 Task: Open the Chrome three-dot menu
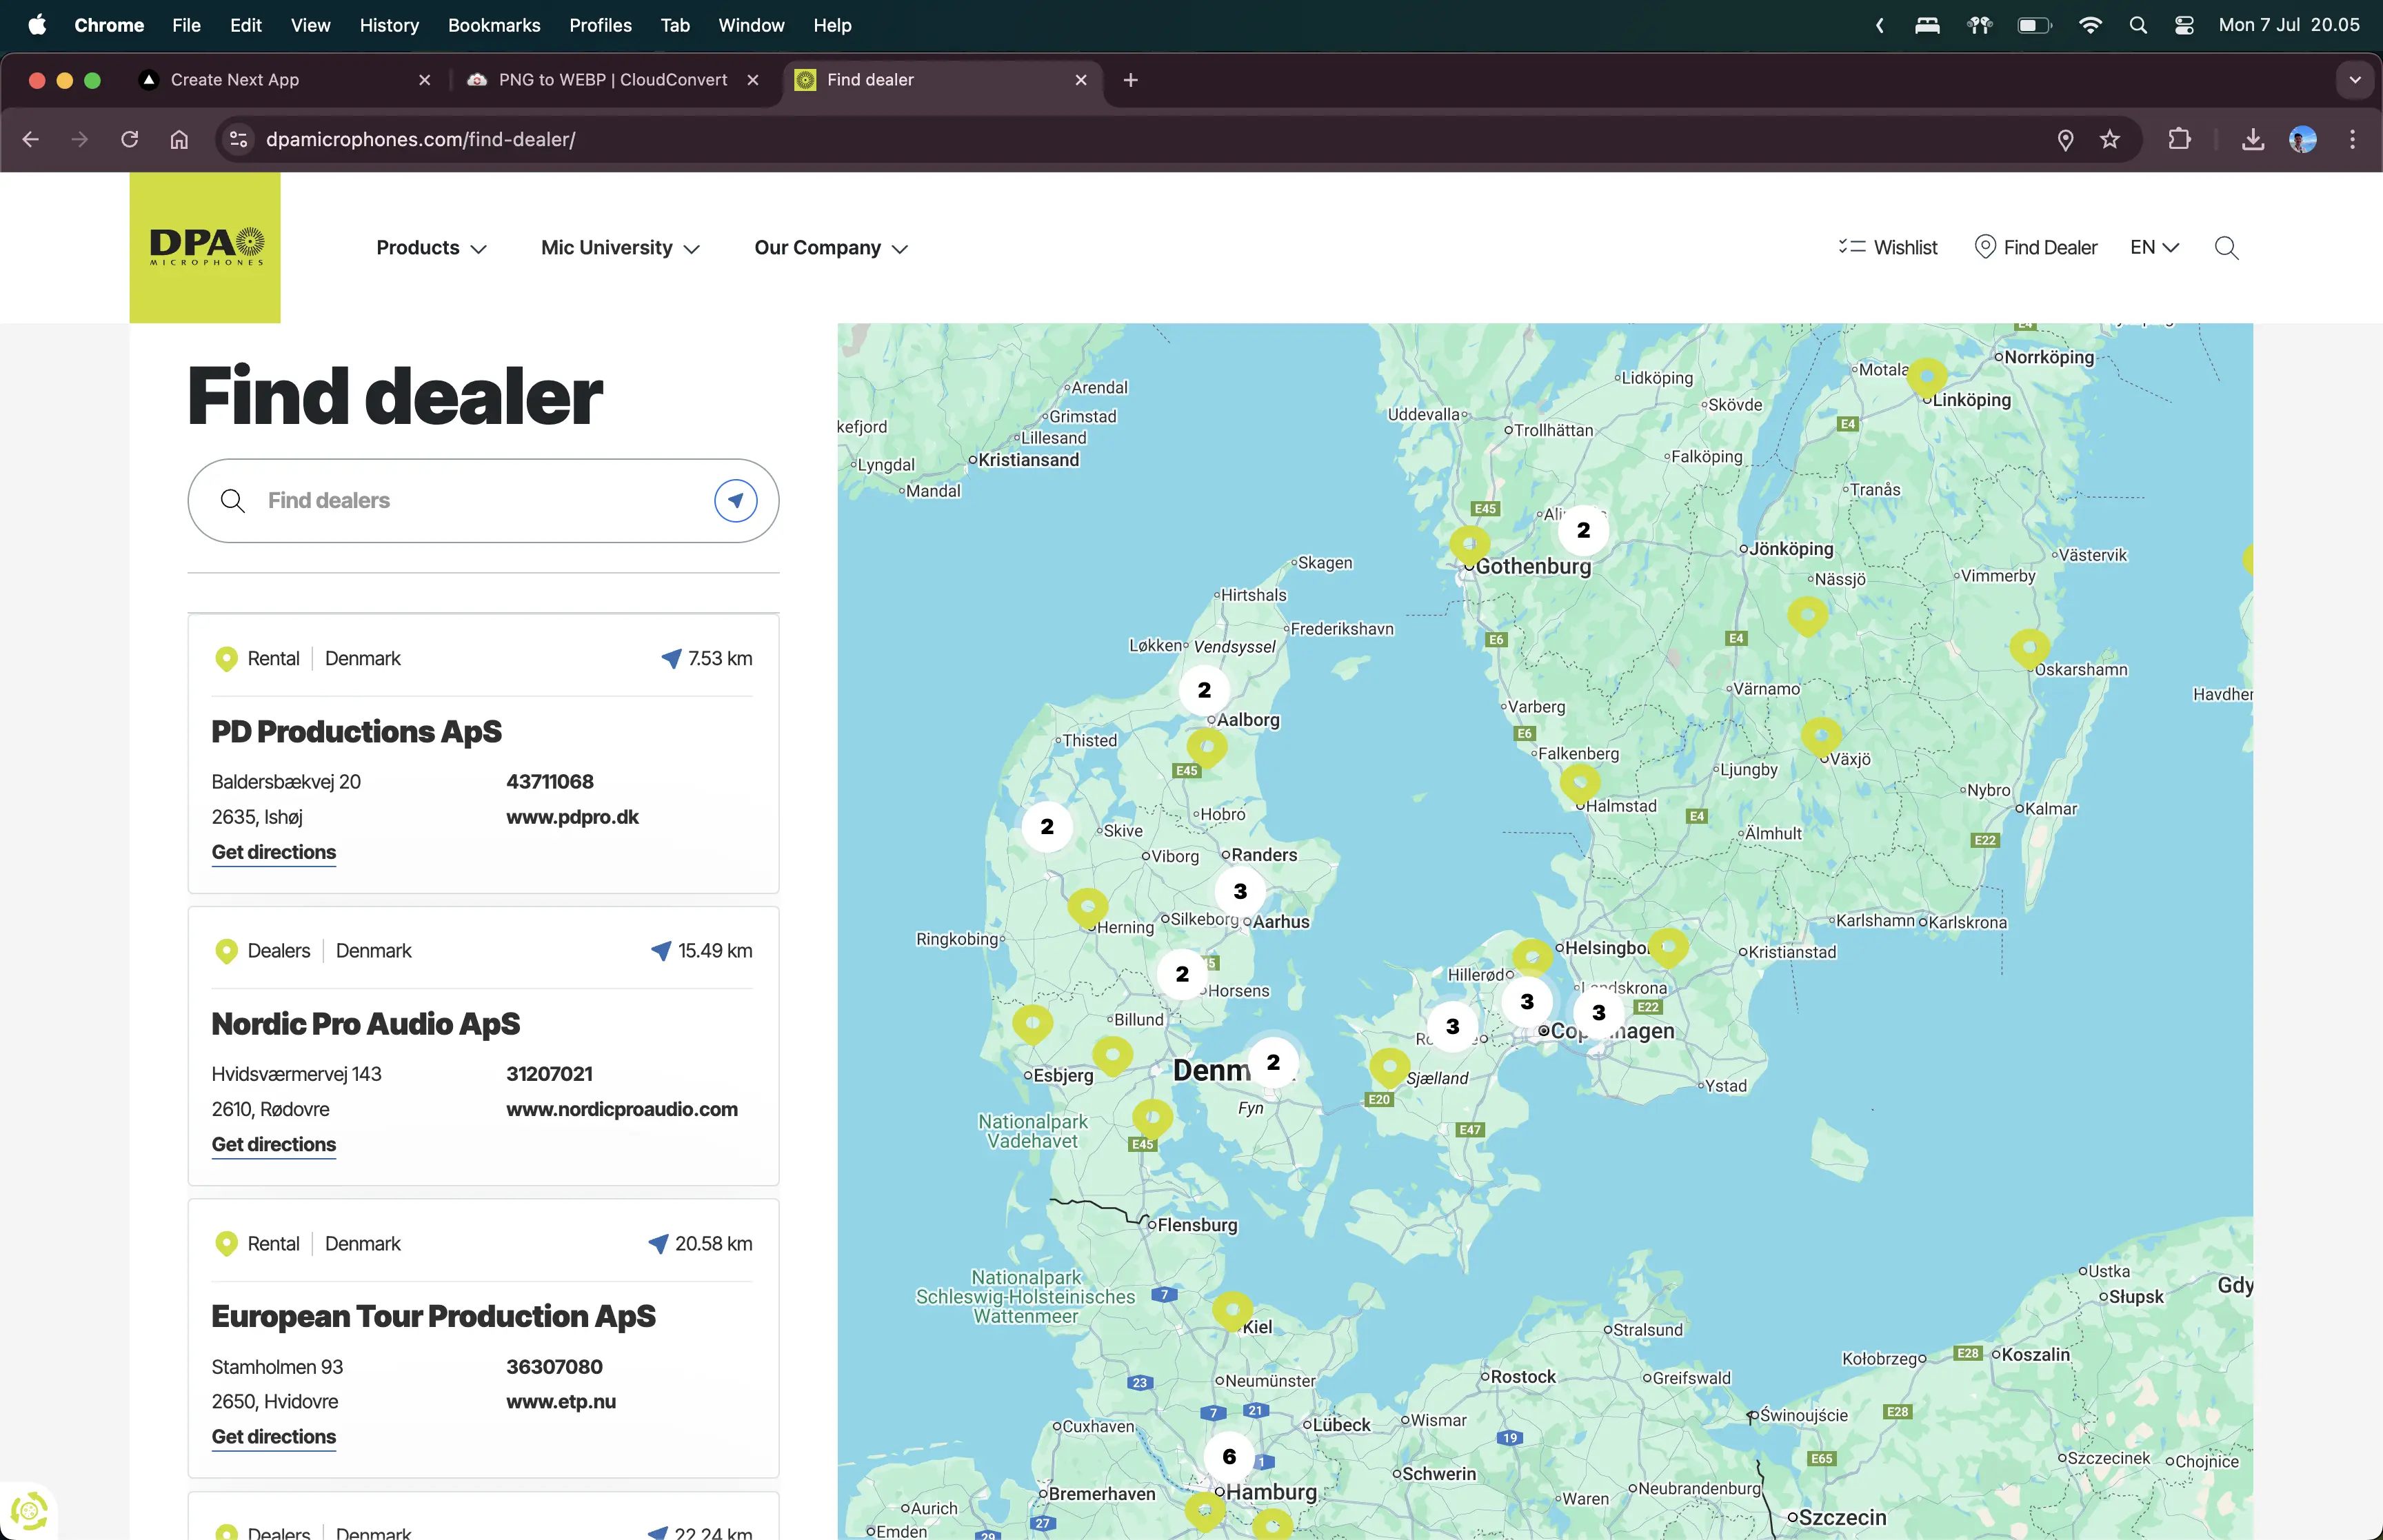tap(2352, 139)
